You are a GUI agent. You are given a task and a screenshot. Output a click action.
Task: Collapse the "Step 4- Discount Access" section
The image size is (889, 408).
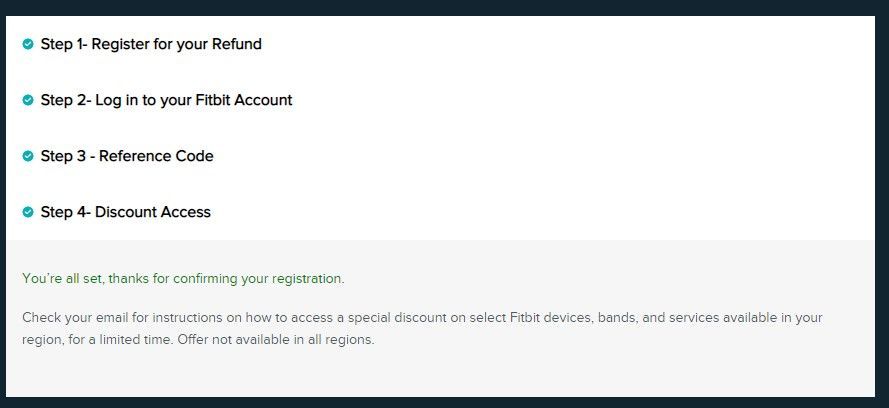[125, 212]
